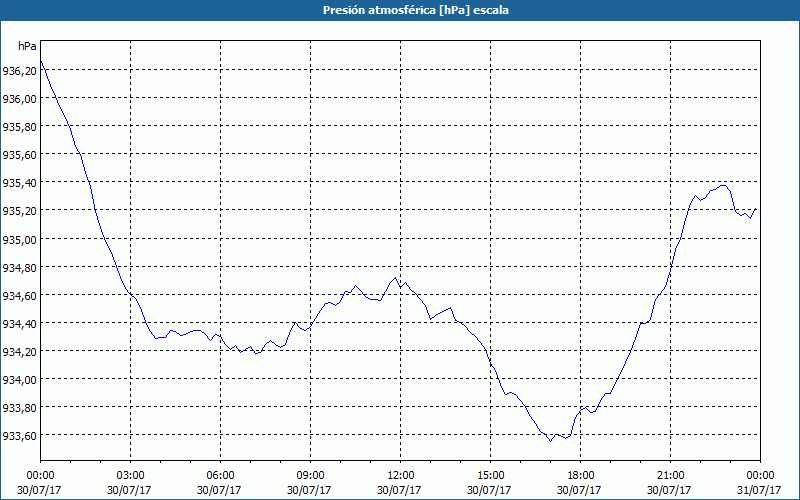
Task: Select the 936,20 y-axis value
Action: point(19,71)
